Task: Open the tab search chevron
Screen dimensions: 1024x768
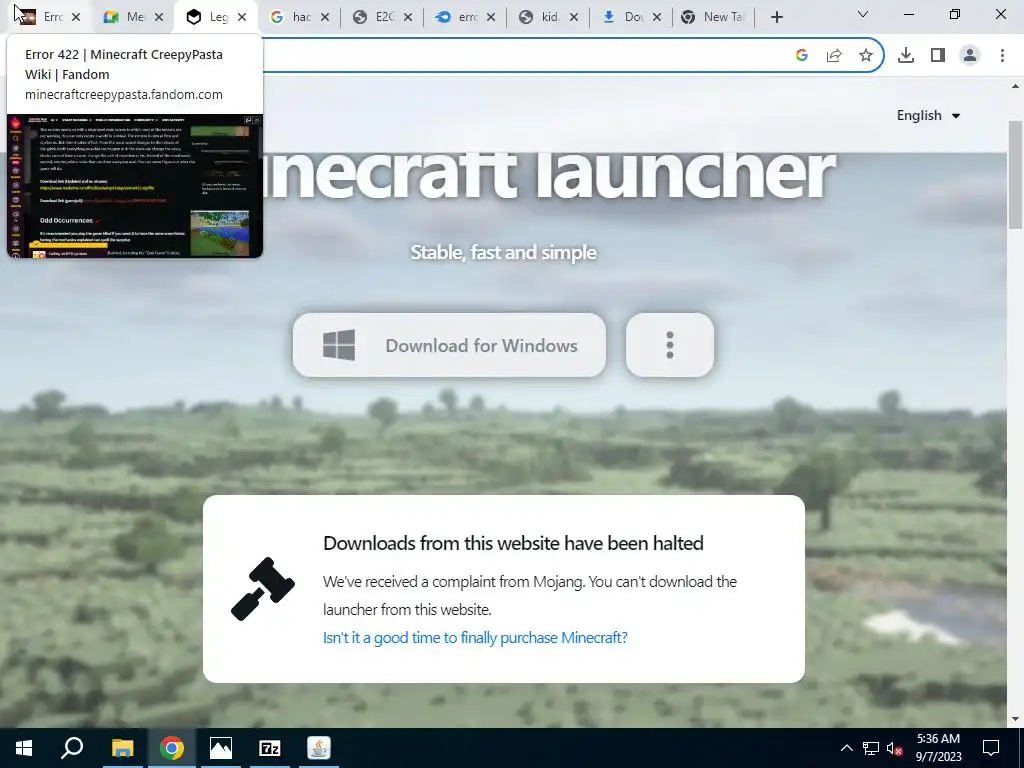Action: point(863,14)
